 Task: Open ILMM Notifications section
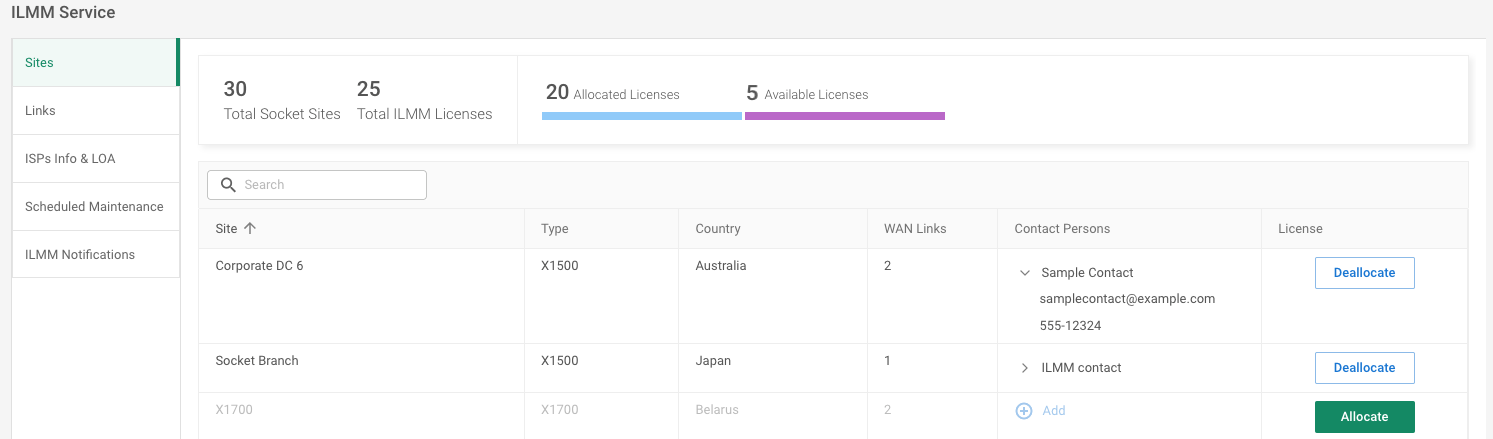(95, 255)
